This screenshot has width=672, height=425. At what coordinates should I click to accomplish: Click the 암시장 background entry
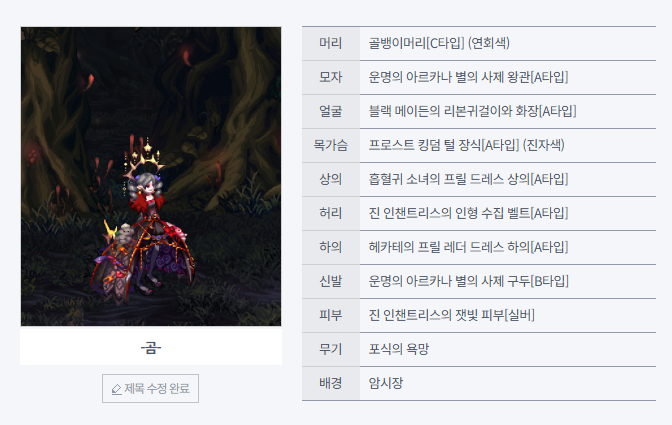tap(386, 383)
